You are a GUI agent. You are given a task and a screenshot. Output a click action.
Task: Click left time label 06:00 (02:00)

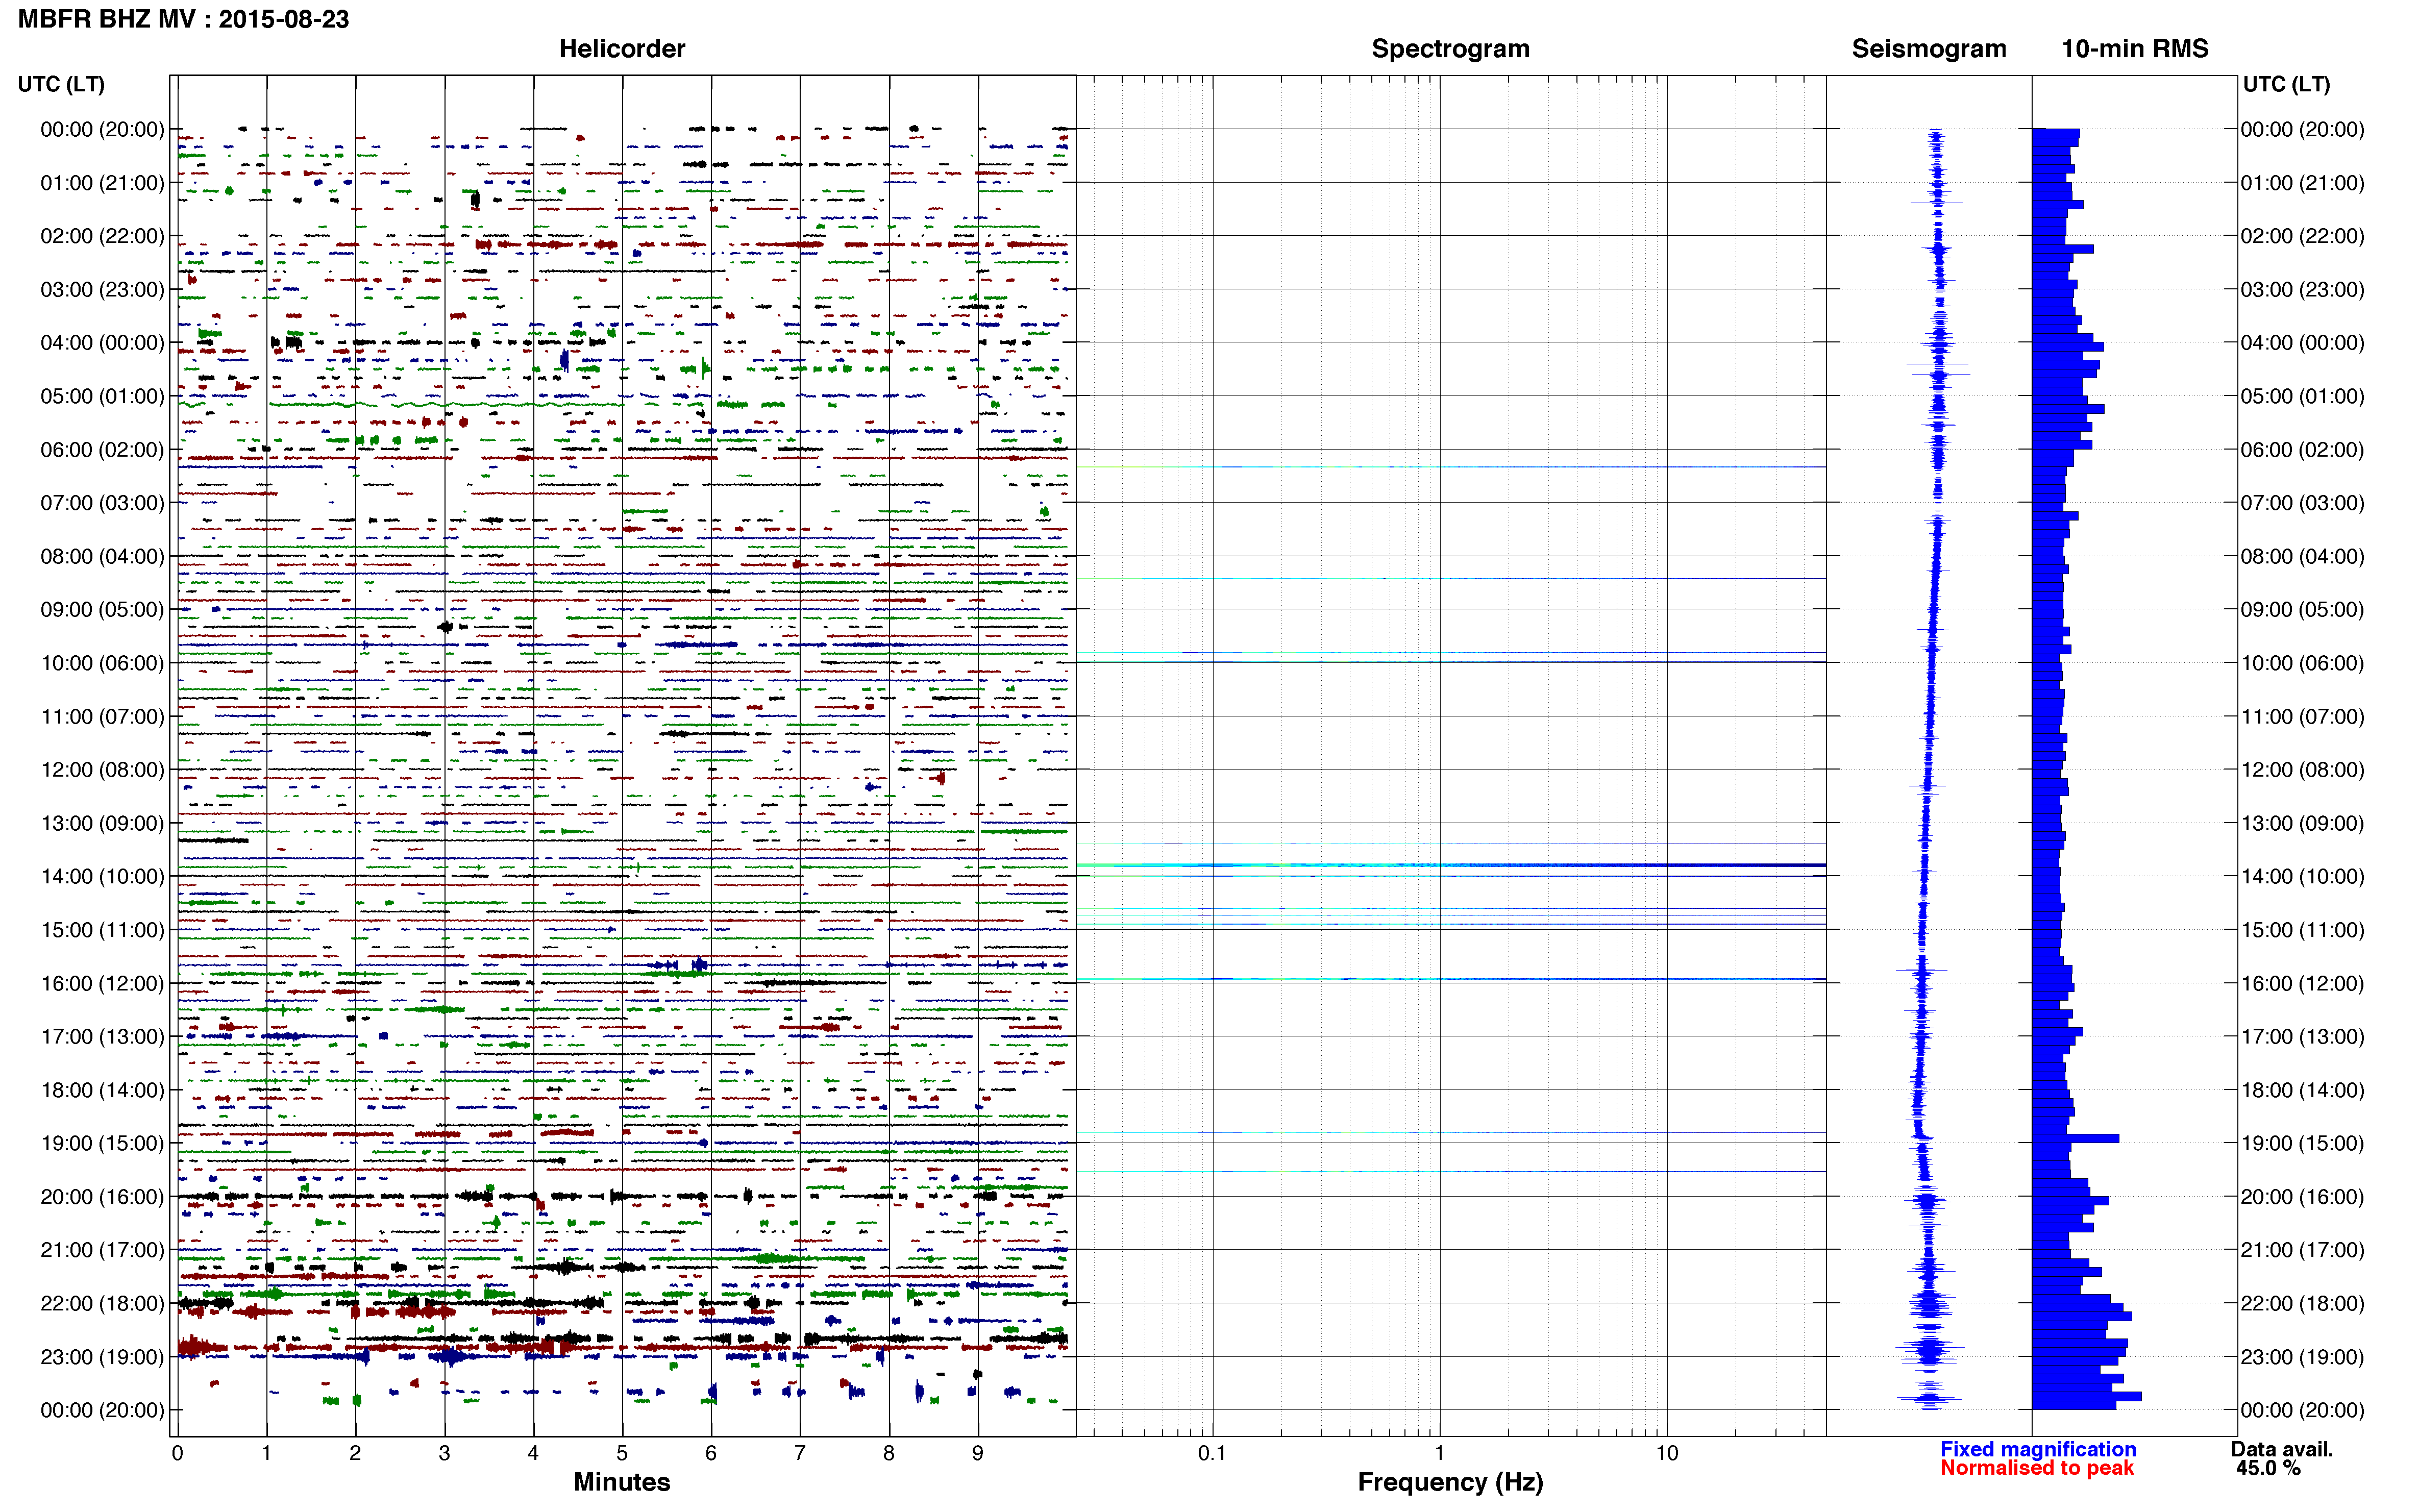click(102, 450)
